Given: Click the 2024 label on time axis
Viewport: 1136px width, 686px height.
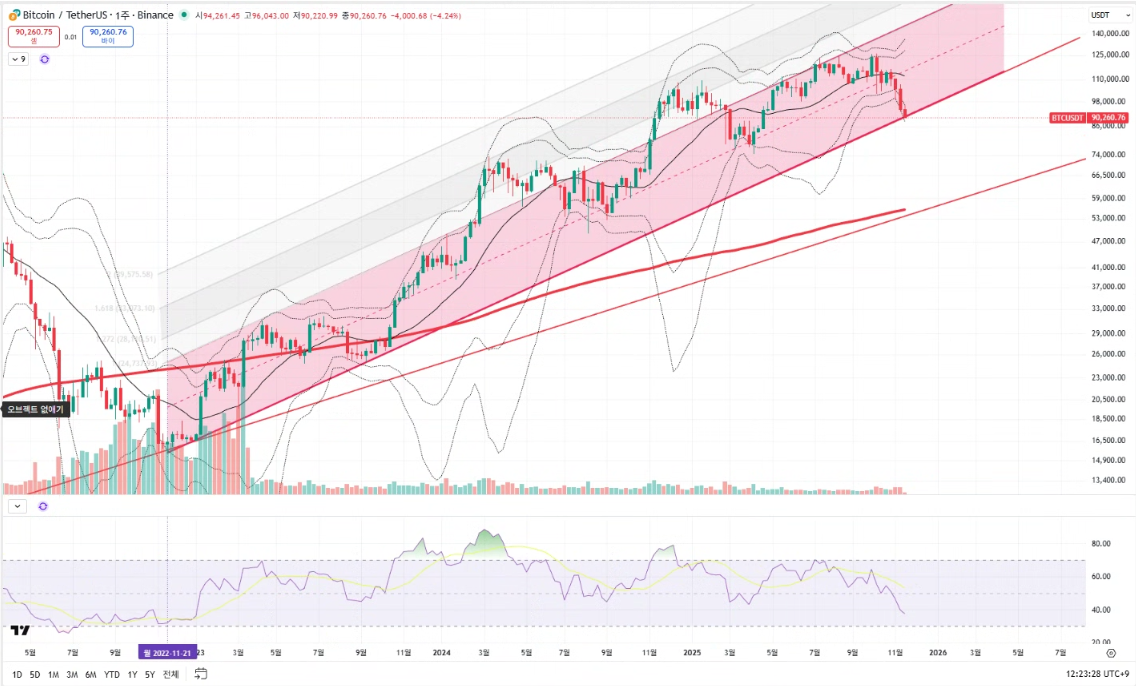Looking at the screenshot, I should pos(441,653).
